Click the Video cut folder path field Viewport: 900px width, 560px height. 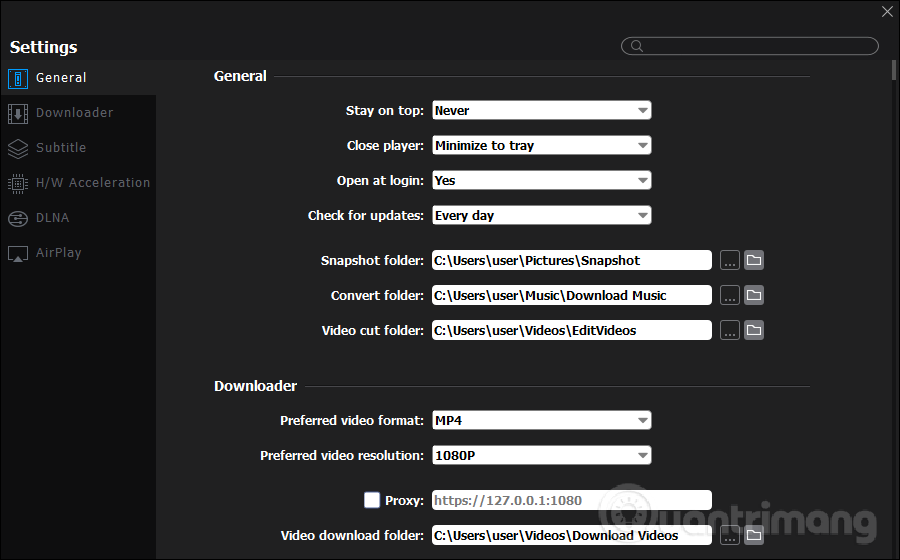coord(572,330)
